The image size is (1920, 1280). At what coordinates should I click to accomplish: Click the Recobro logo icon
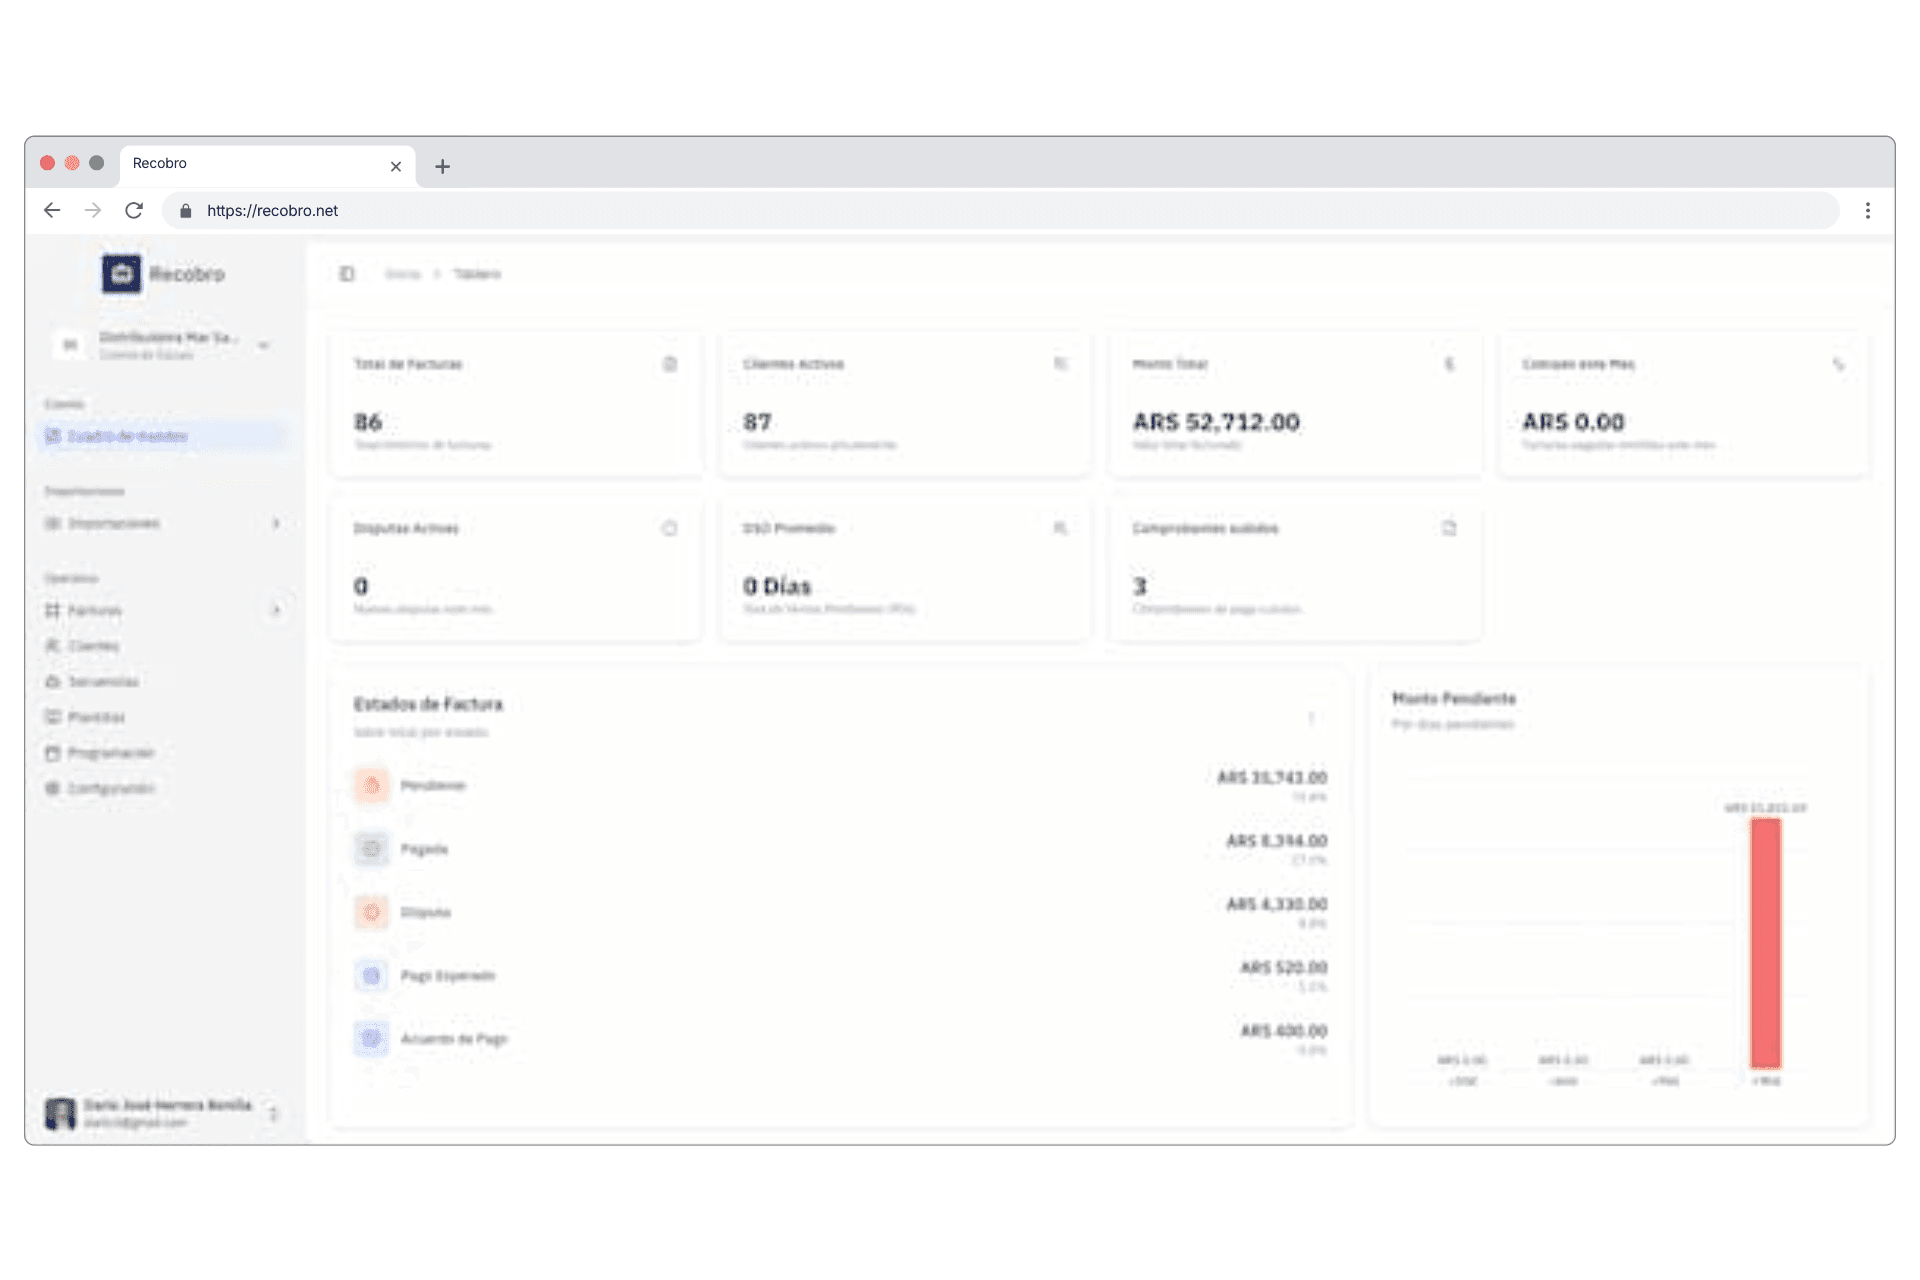(x=122, y=274)
